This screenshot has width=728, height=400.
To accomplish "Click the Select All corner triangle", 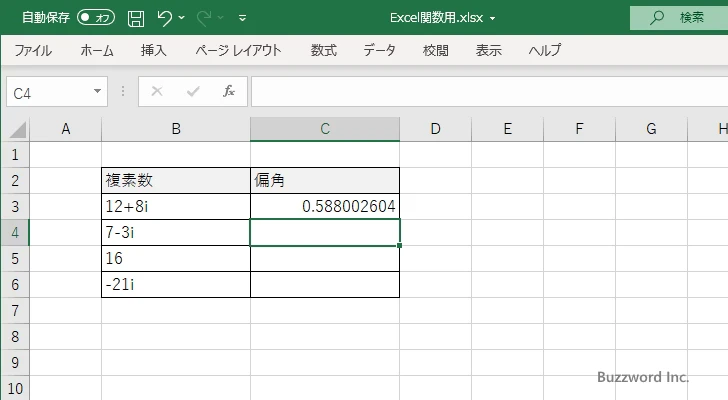I will [x=18, y=129].
